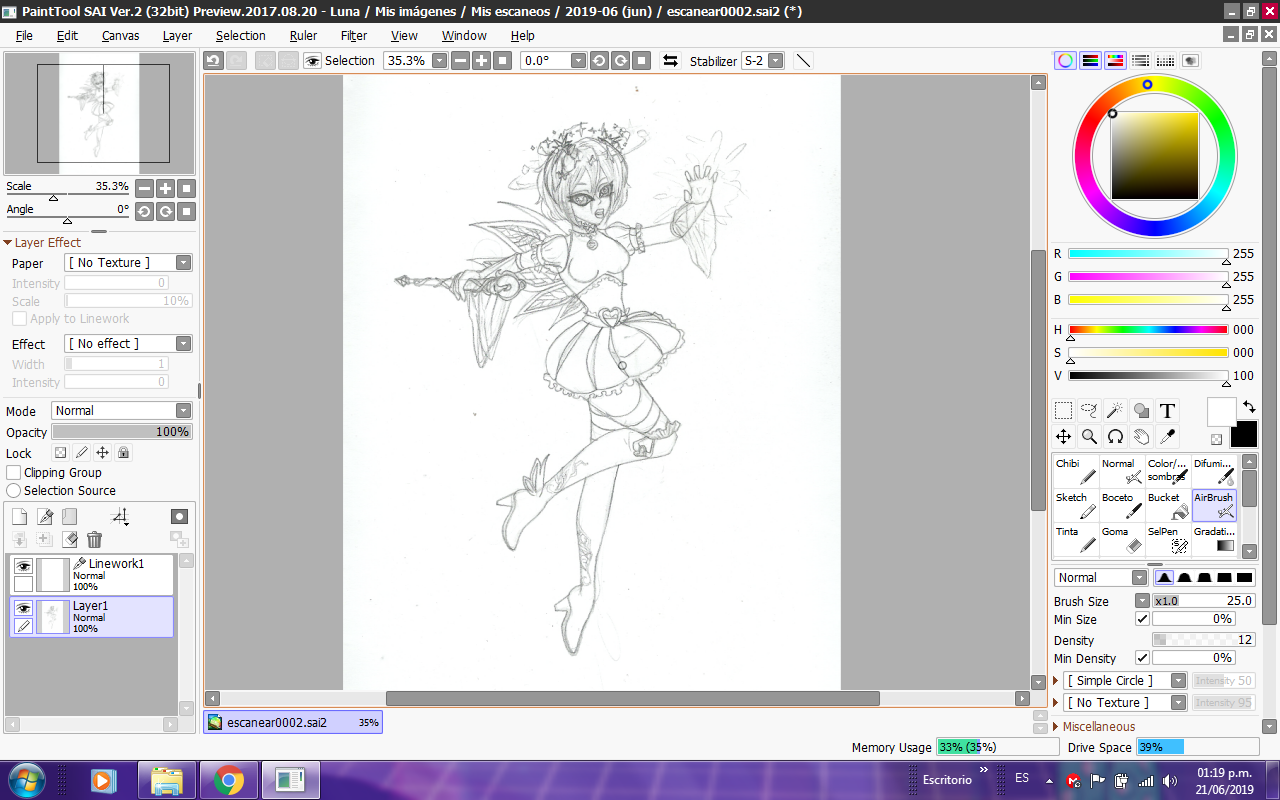Image resolution: width=1280 pixels, height=800 pixels.
Task: Choose the Boceto brush preset
Action: click(x=1122, y=506)
